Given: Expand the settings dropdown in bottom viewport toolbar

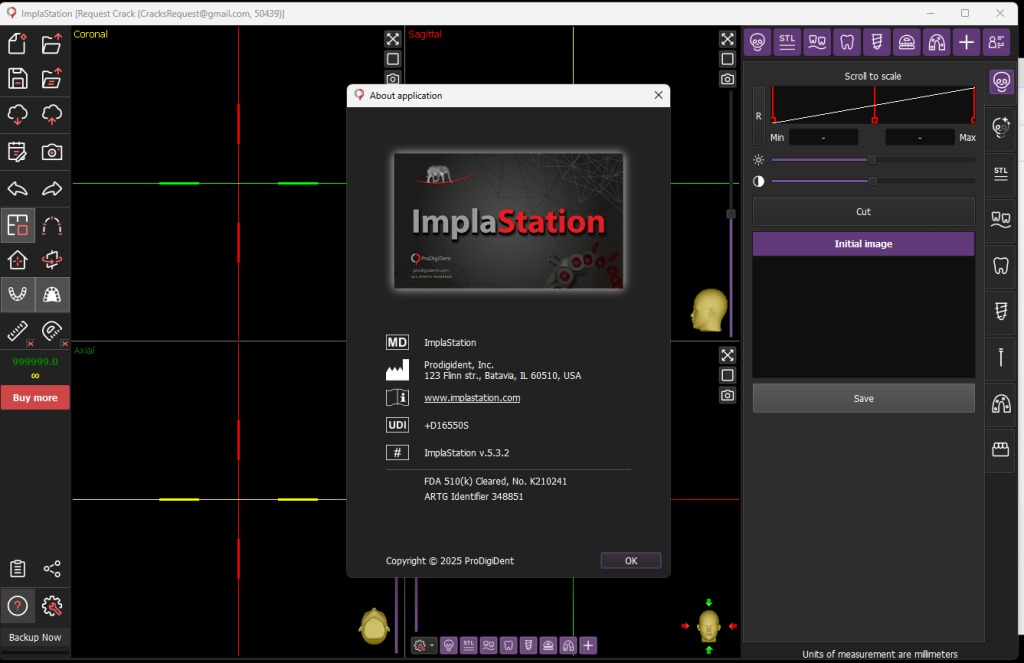Looking at the screenshot, I should pos(425,646).
